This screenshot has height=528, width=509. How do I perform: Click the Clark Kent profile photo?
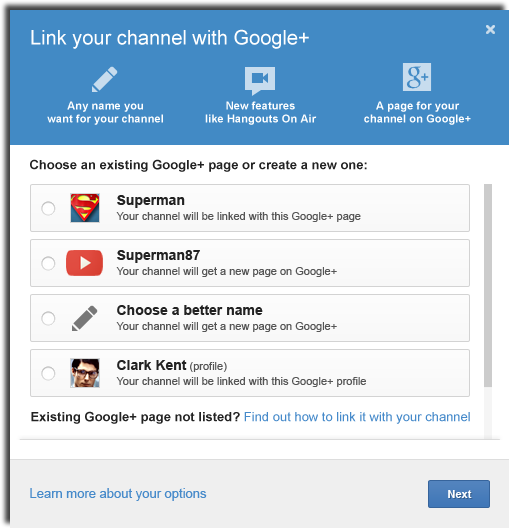(85, 373)
